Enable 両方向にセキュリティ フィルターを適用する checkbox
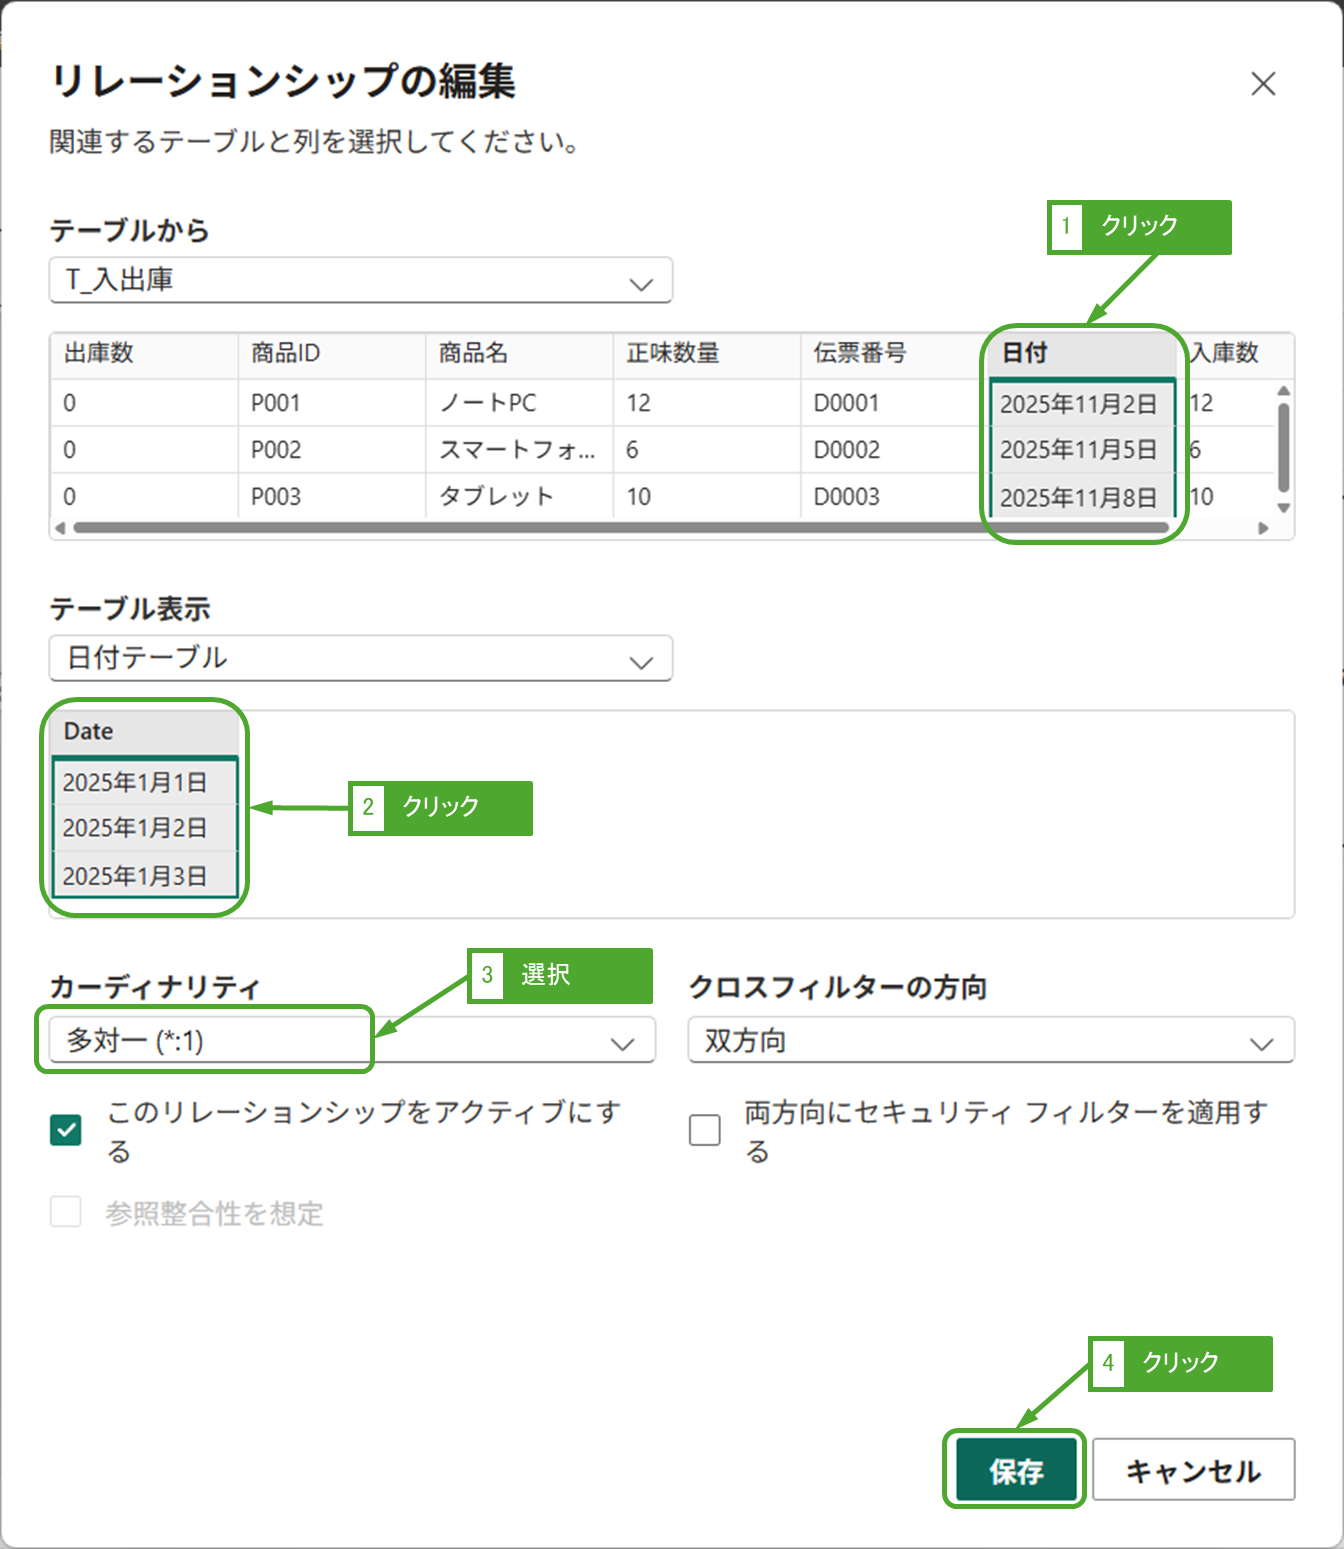This screenshot has width=1344, height=1549. click(x=705, y=1130)
